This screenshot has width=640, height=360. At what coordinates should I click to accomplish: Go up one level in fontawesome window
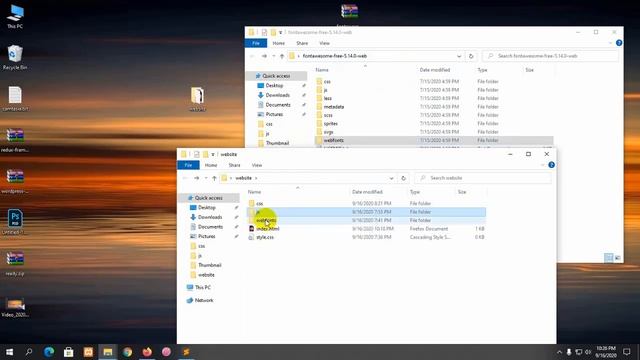[282, 56]
